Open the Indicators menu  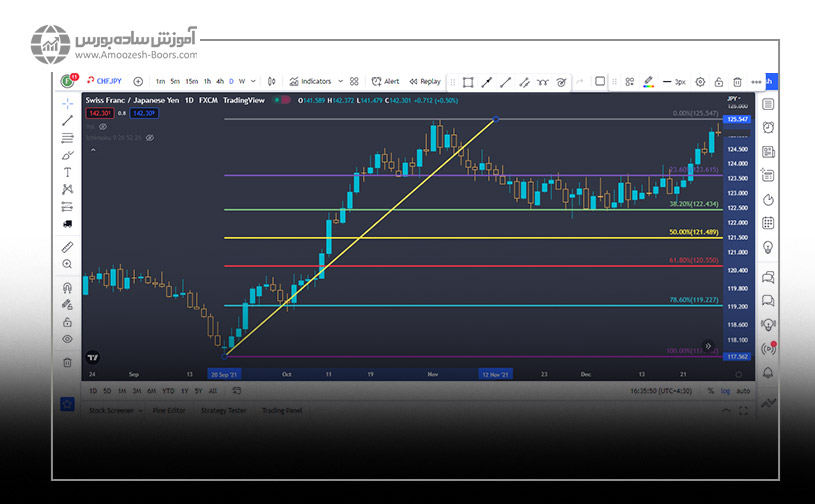(x=314, y=81)
